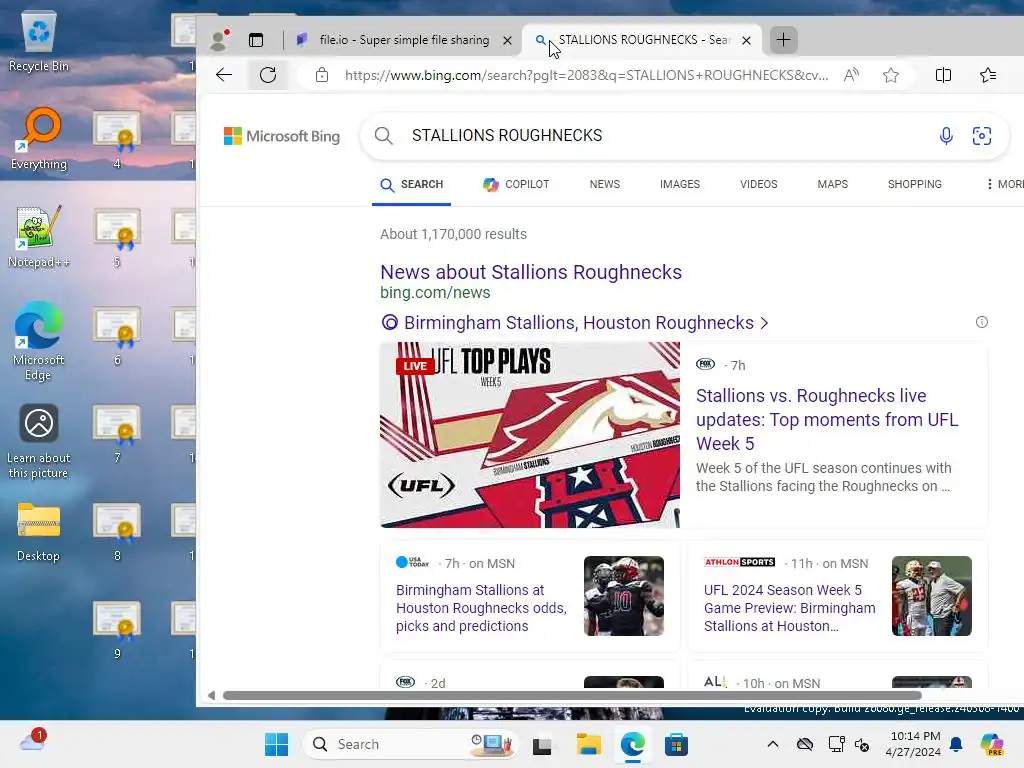Open visual search camera icon
Screen dimensions: 1024x768
(982, 135)
